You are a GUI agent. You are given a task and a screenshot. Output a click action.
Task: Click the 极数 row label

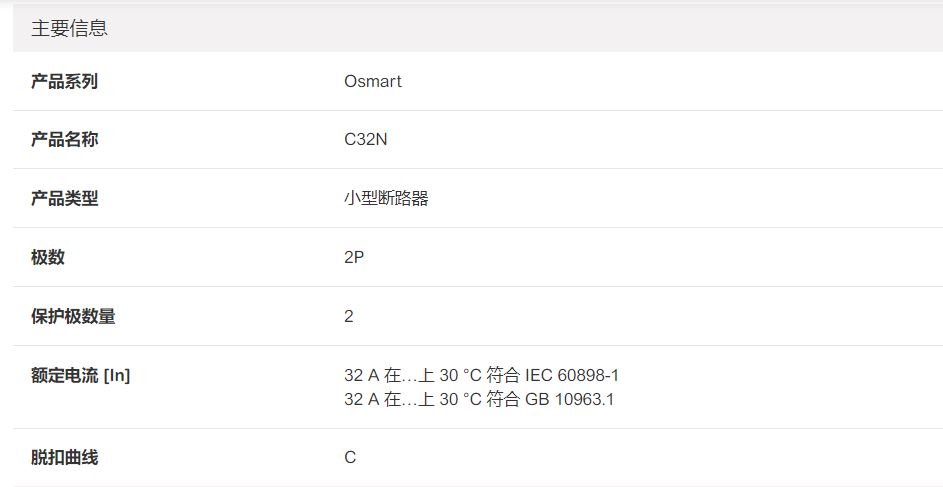[48, 257]
